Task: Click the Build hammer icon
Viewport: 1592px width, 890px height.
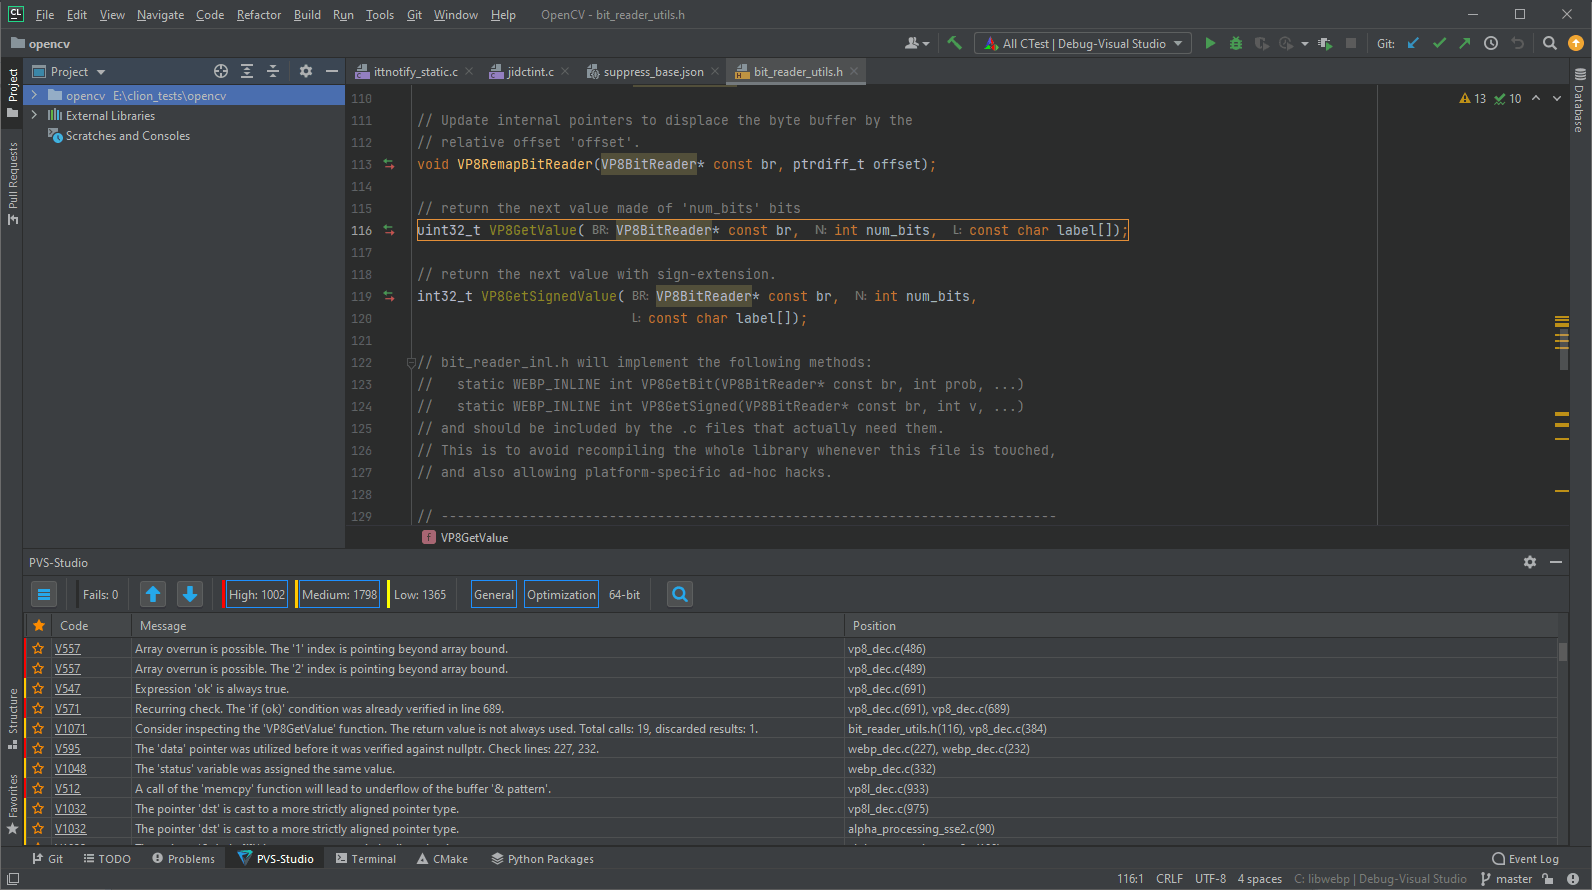Action: (954, 43)
